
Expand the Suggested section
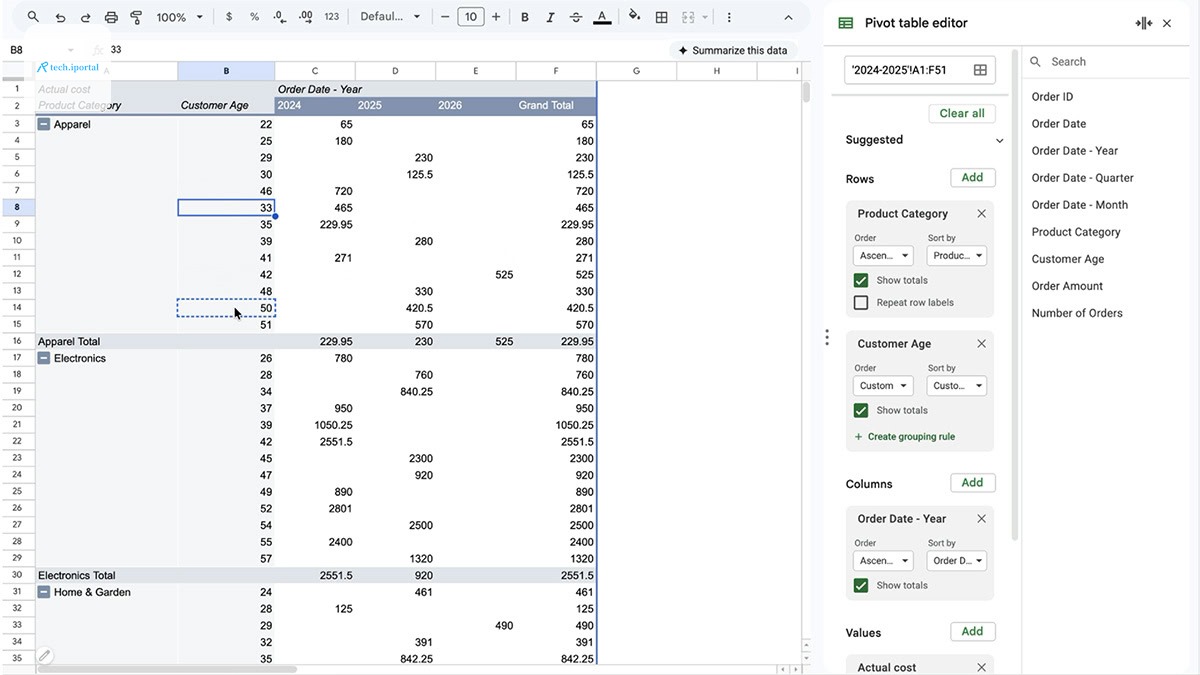point(999,141)
